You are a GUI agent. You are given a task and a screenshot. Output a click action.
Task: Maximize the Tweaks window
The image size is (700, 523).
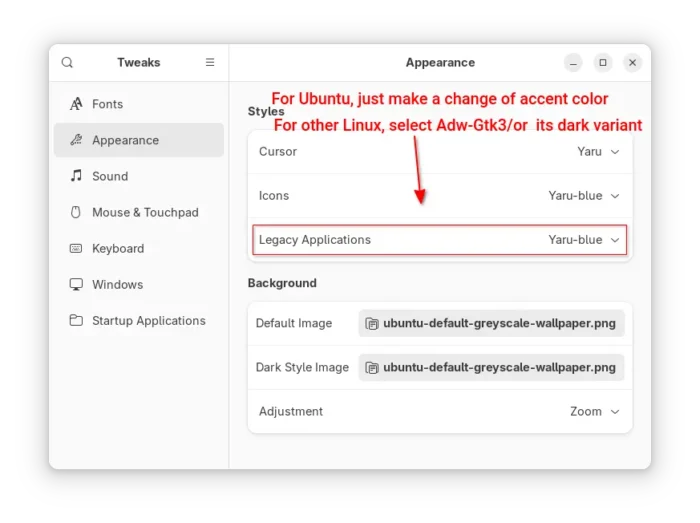(x=603, y=62)
